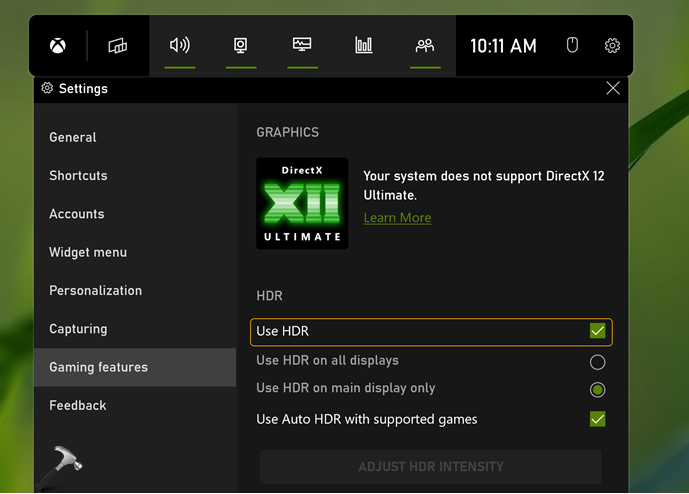
Task: Open the Resources bar chart icon
Action: coord(364,45)
